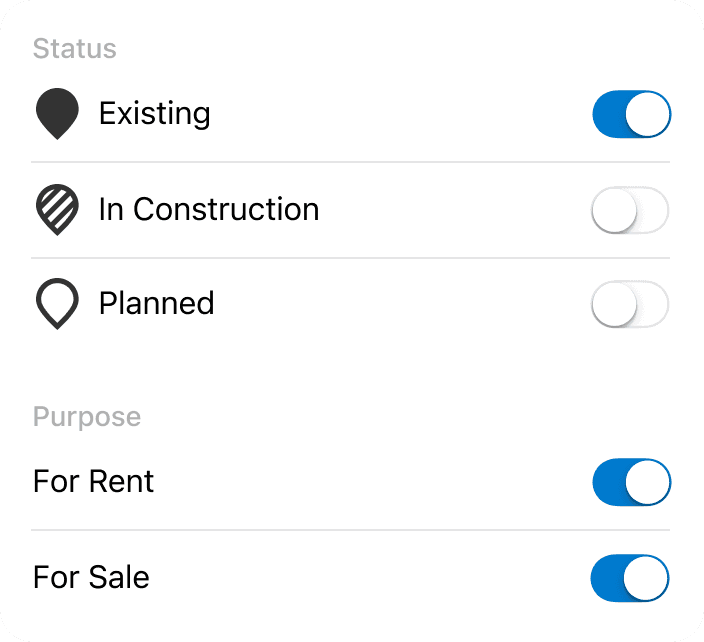The height and width of the screenshot is (642, 704).
Task: Switch on the Planned status toggle
Action: click(x=631, y=304)
